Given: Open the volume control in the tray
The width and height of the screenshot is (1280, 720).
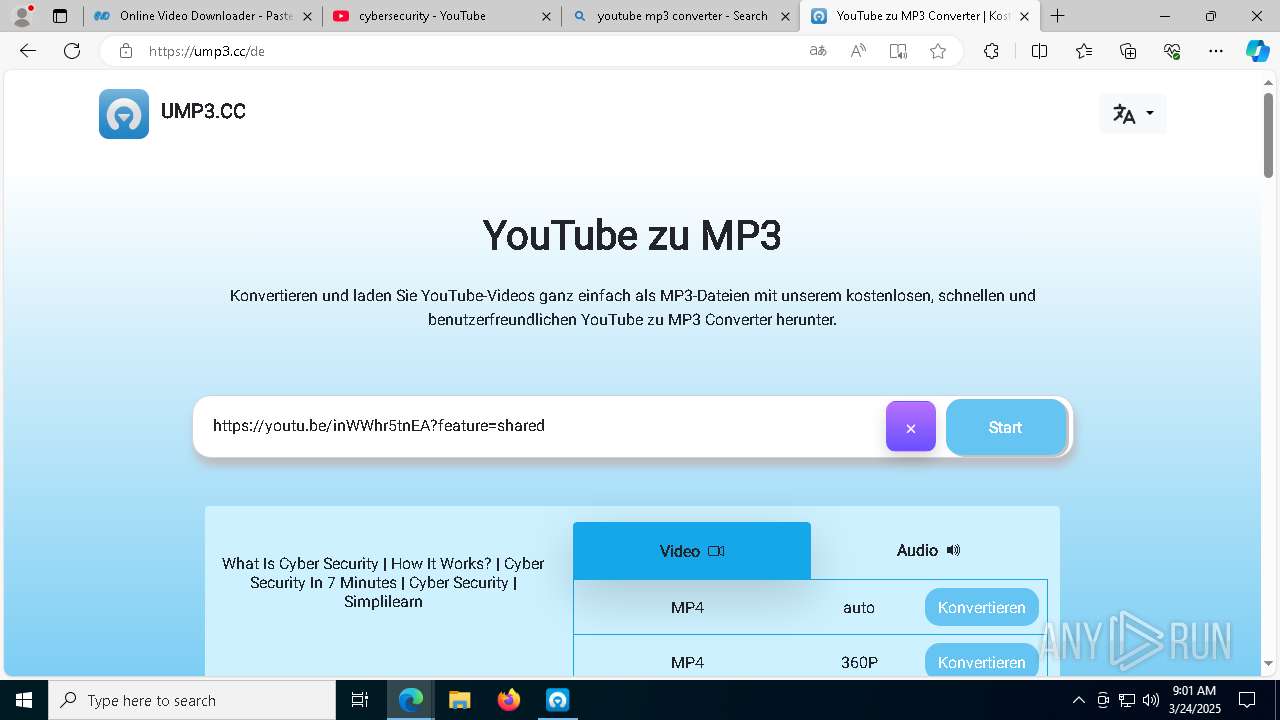Looking at the screenshot, I should point(1151,700).
